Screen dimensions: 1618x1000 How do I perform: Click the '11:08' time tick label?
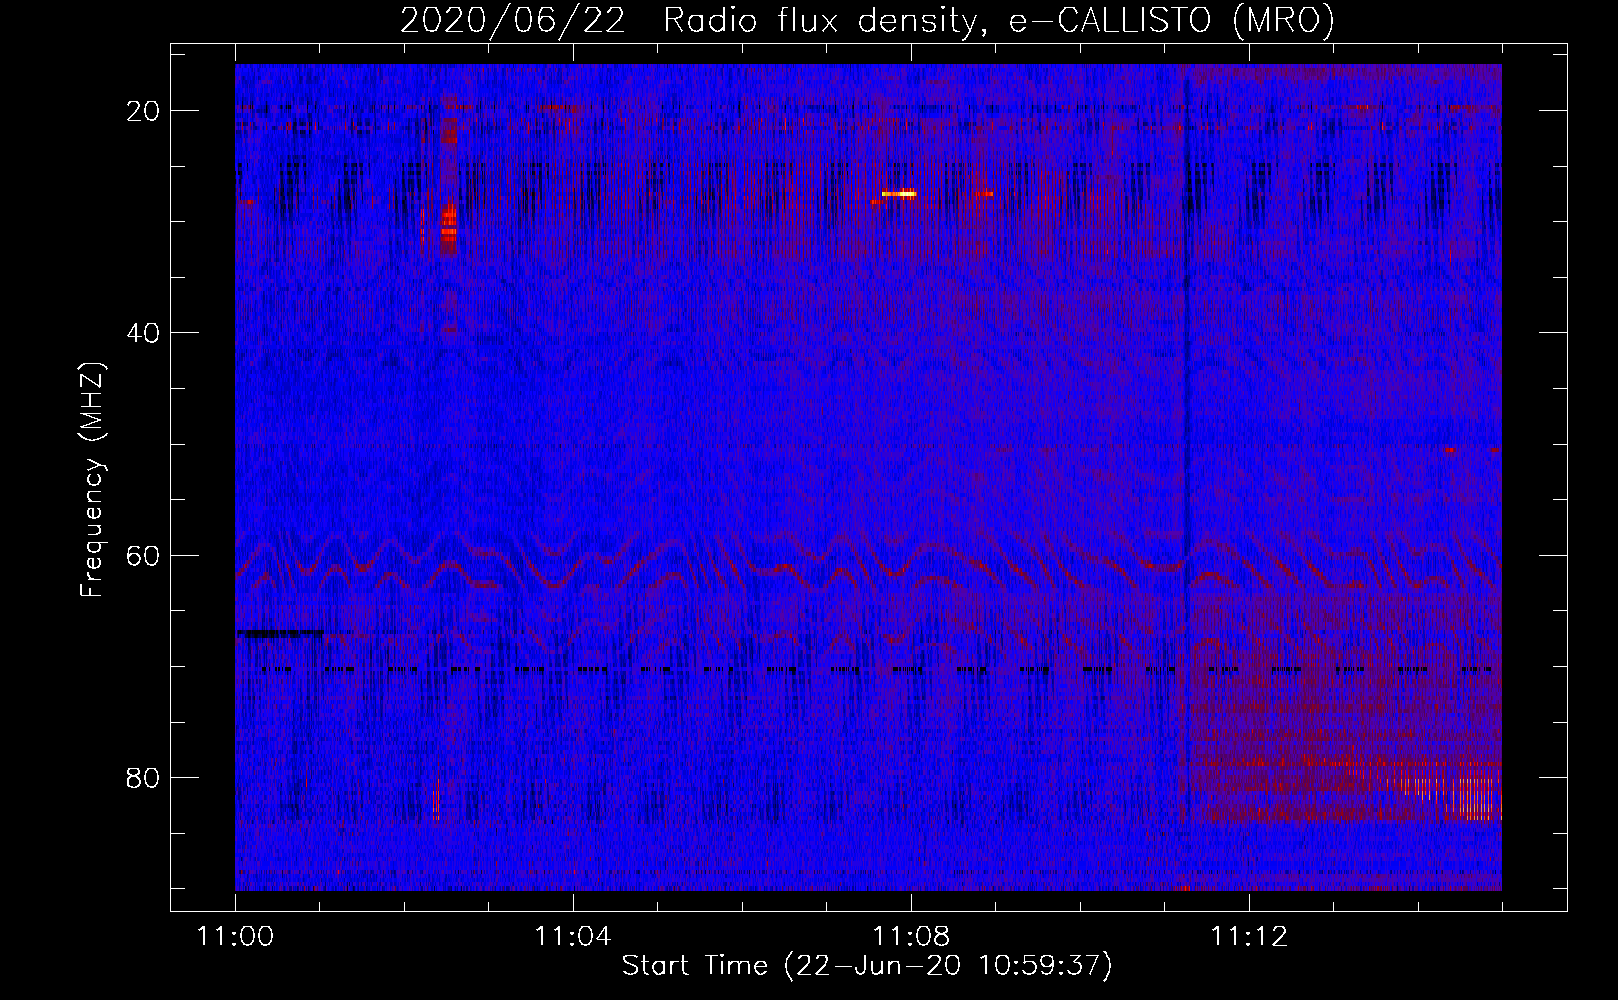[910, 937]
